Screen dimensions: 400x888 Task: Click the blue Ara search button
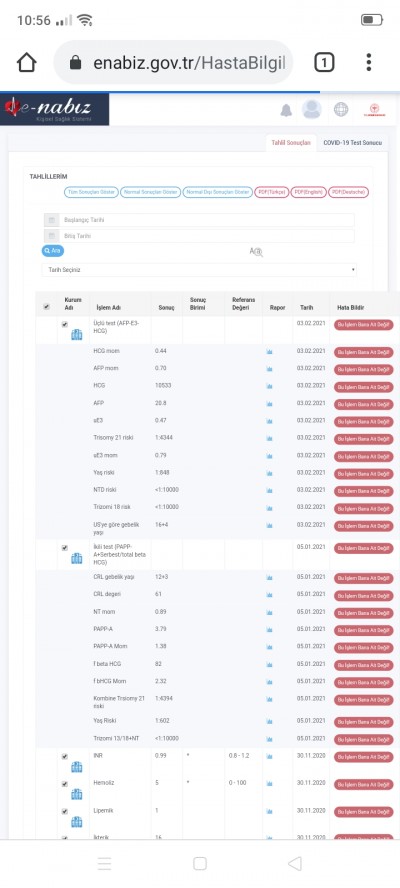(x=53, y=250)
